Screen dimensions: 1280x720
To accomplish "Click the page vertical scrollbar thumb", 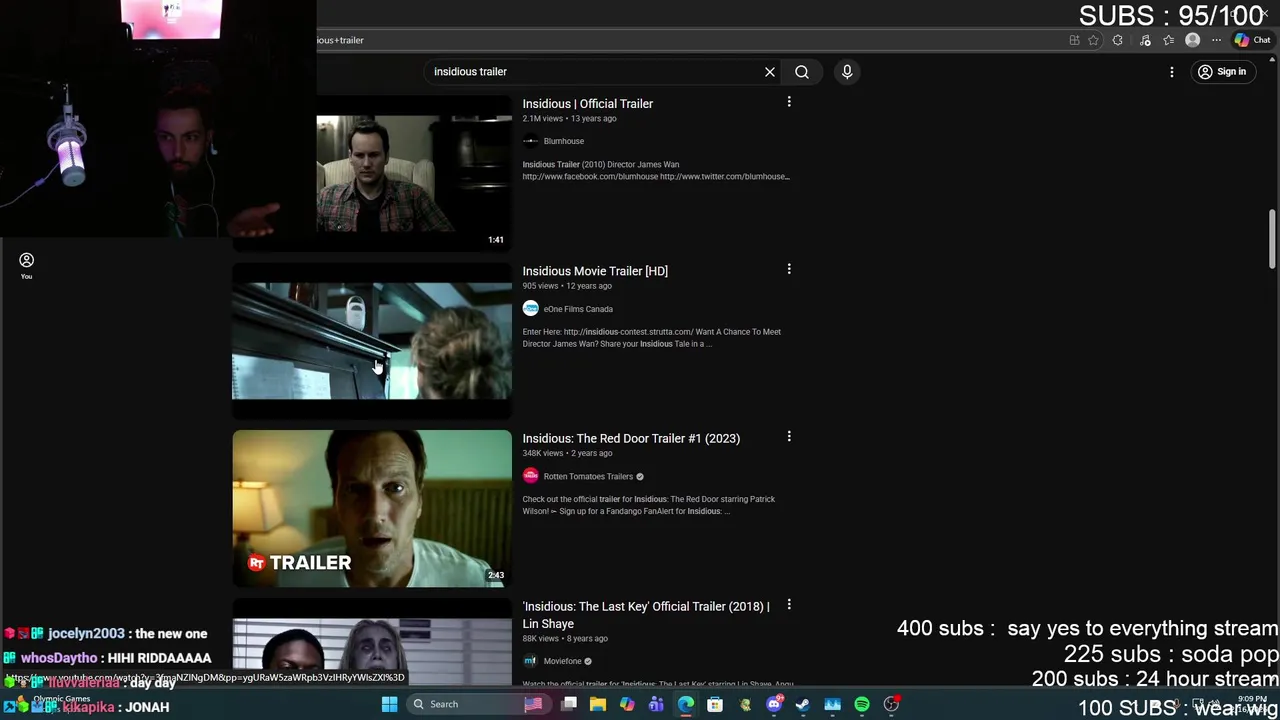I will 1272,238.
